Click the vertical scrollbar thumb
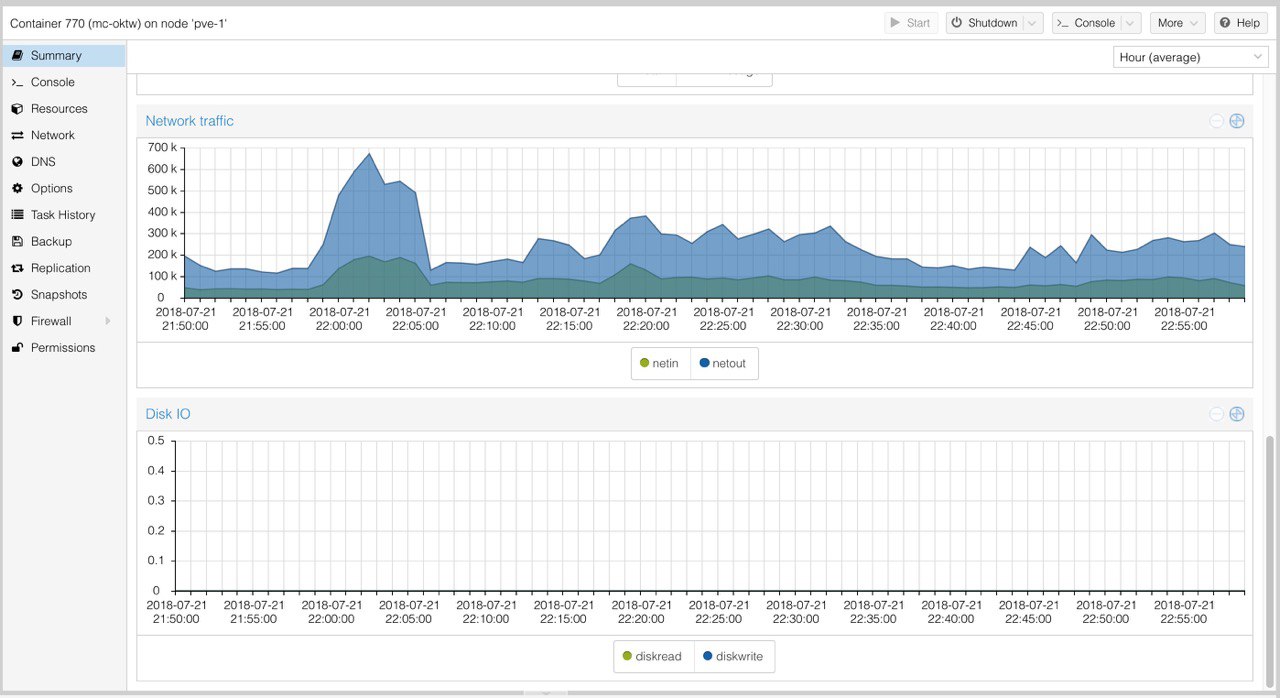The height and width of the screenshot is (698, 1280). 1270,560
